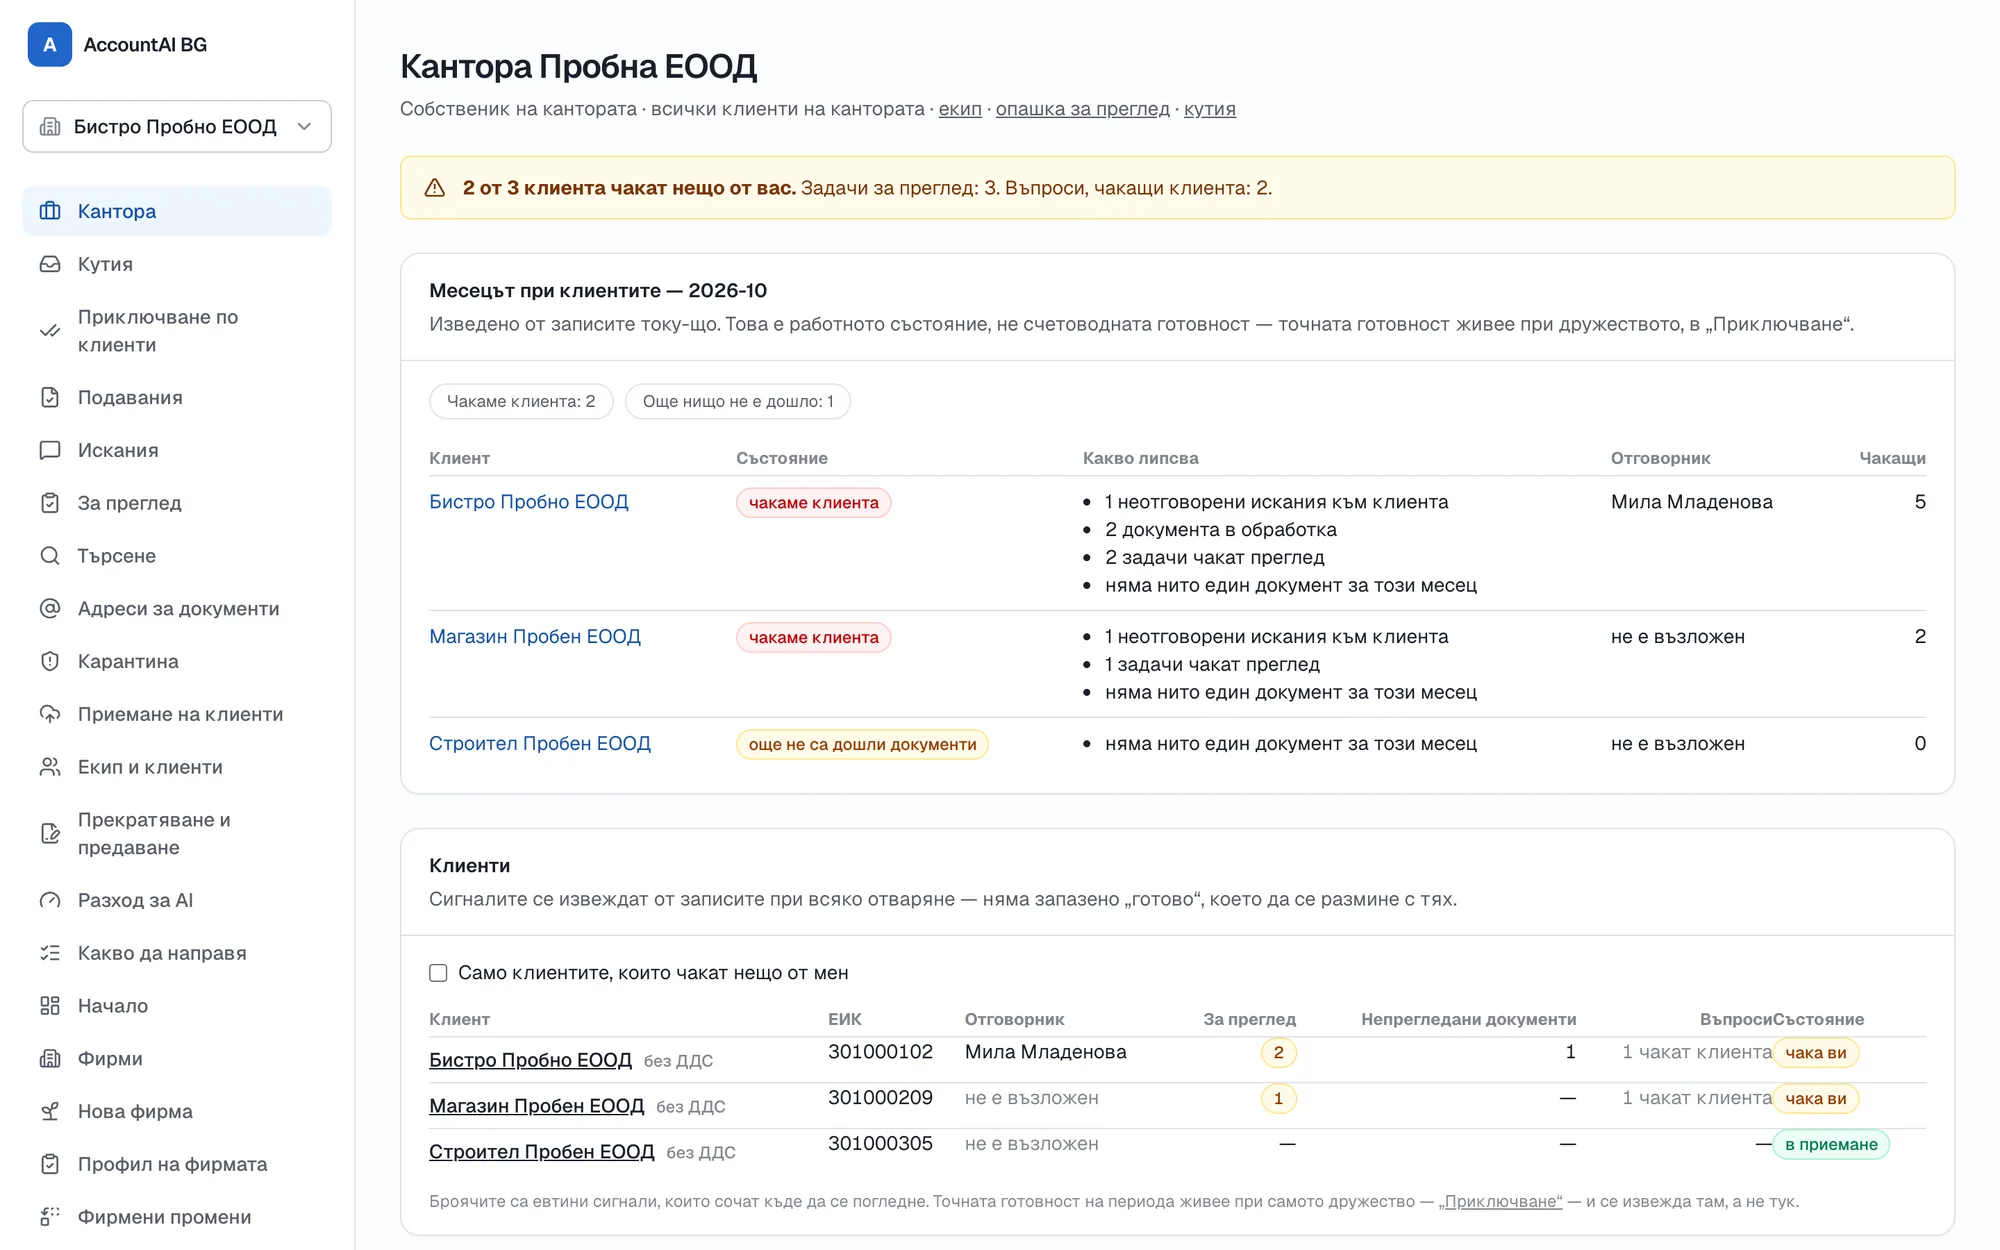Click the Прекратяване и предаване file icon

click(50, 833)
